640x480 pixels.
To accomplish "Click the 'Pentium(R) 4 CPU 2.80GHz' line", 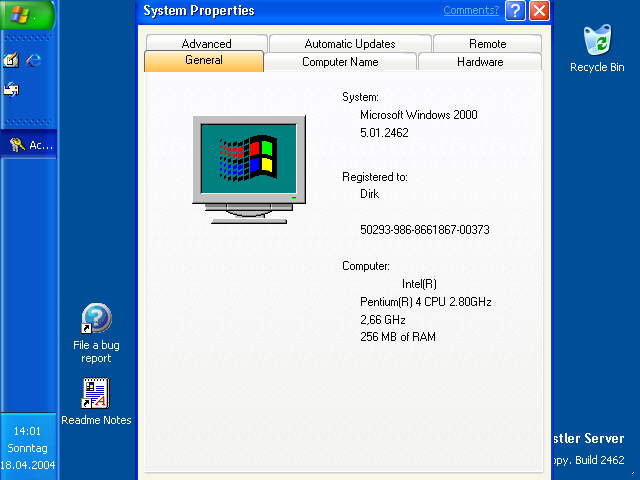I will [x=425, y=302].
